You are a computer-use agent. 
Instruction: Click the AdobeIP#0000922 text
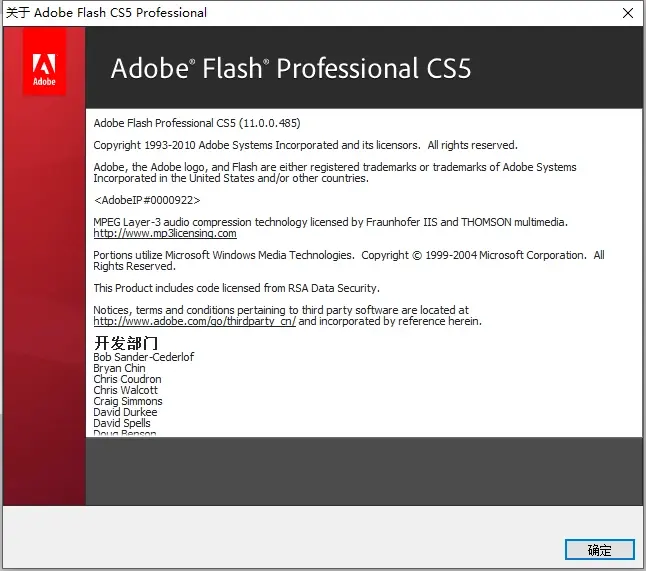pyautogui.click(x=146, y=200)
